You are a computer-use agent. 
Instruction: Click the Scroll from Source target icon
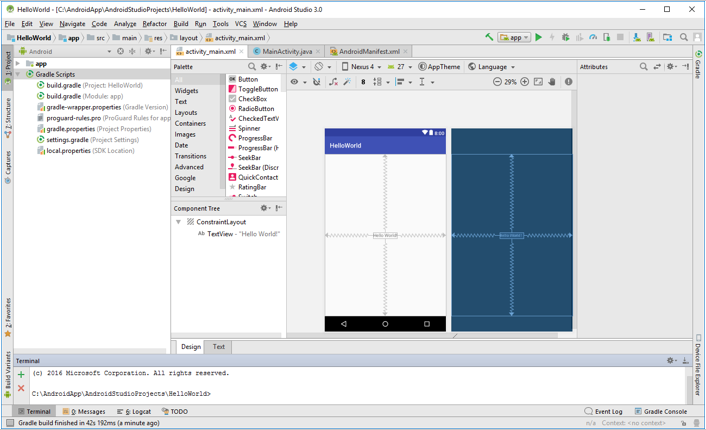[x=120, y=51]
